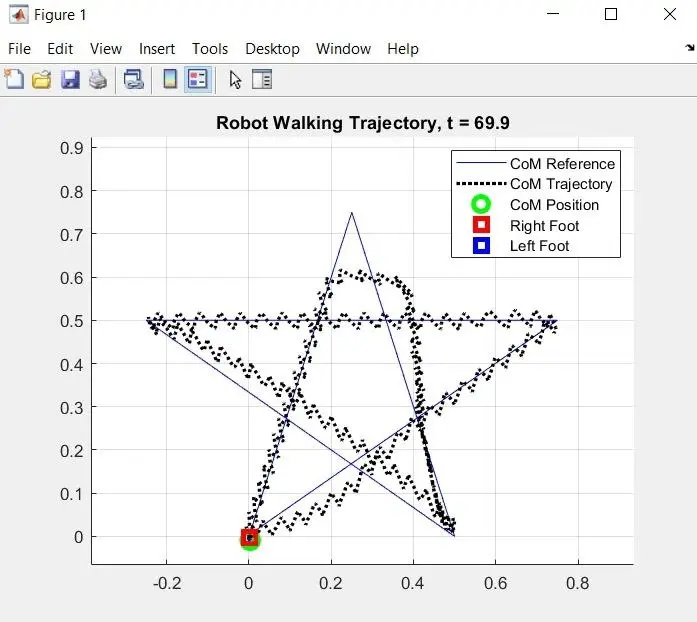This screenshot has height=622, width=697.
Task: Click the red square legend marker
Action: click(481, 225)
